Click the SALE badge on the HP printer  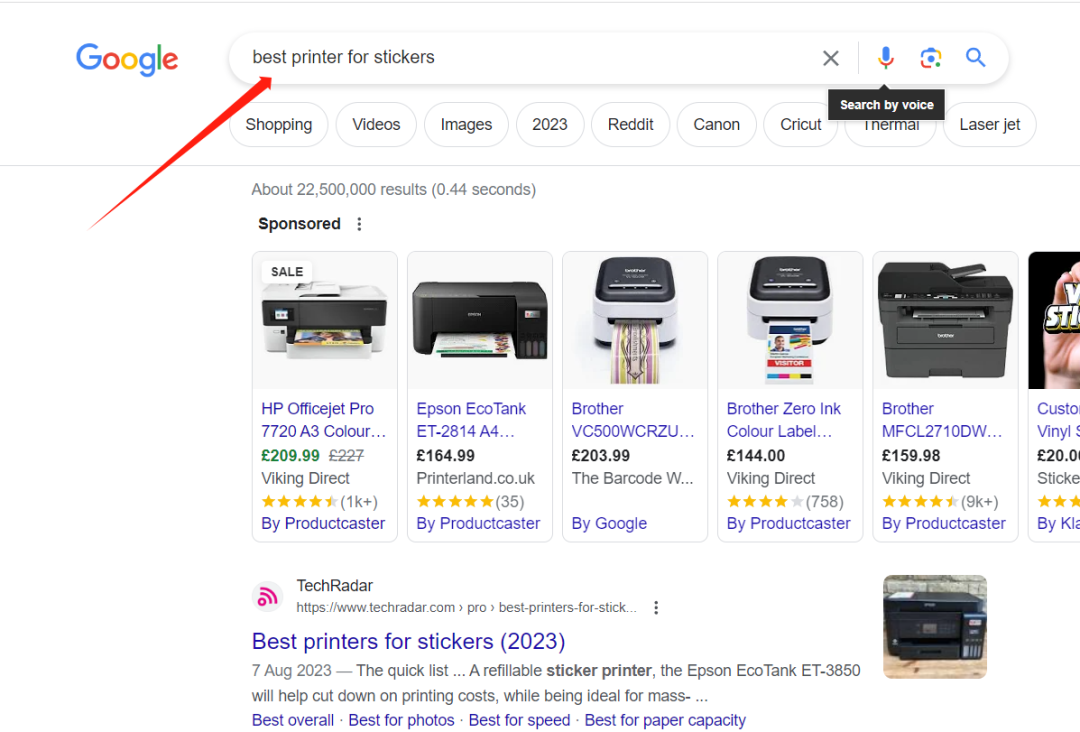pyautogui.click(x=287, y=272)
